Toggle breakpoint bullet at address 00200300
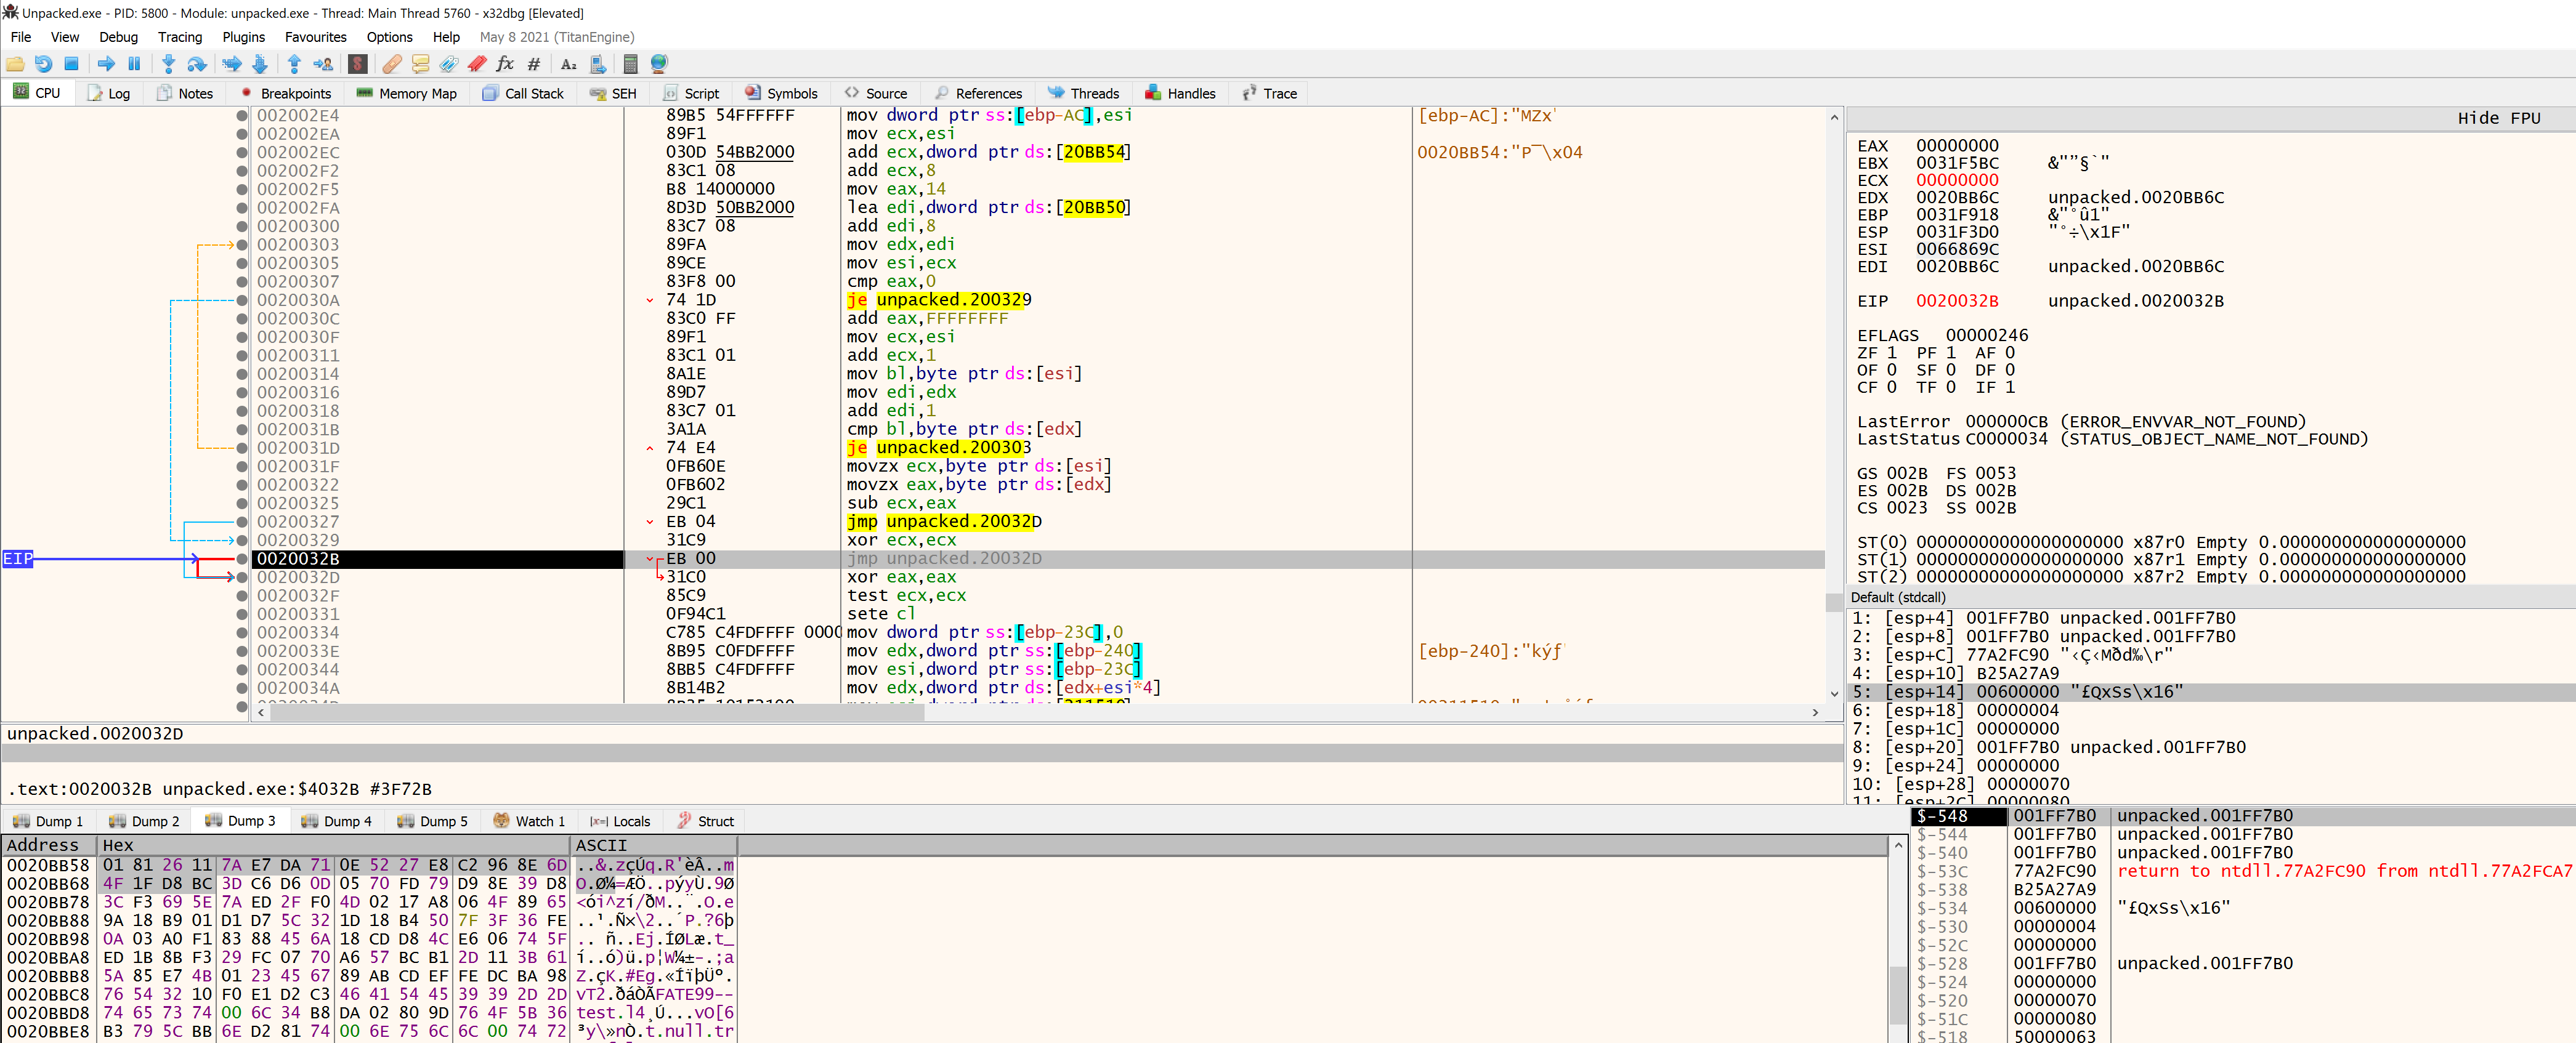Image resolution: width=2576 pixels, height=1043 pixels. [242, 226]
